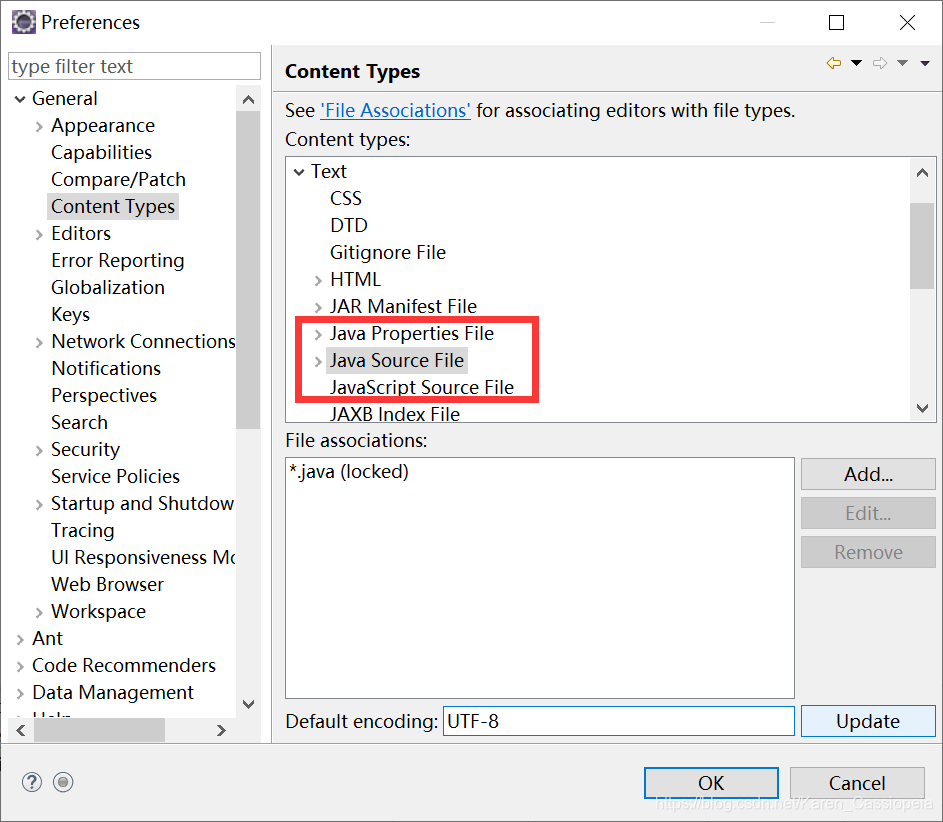Click the preference tree scroll right arrow

coord(221,730)
